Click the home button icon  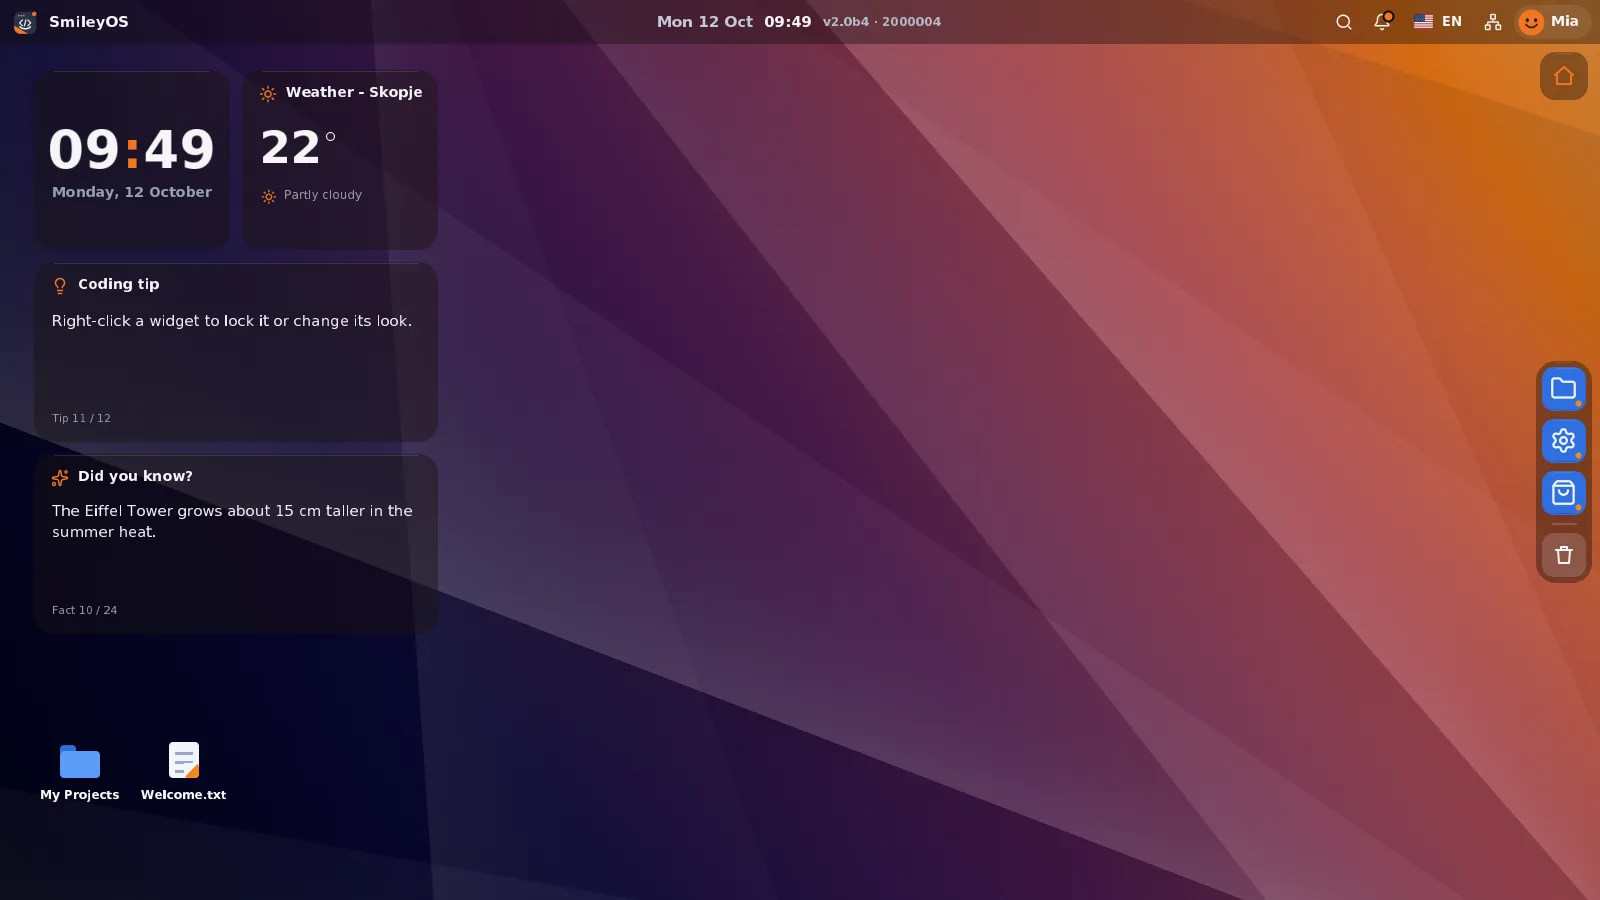1564,76
